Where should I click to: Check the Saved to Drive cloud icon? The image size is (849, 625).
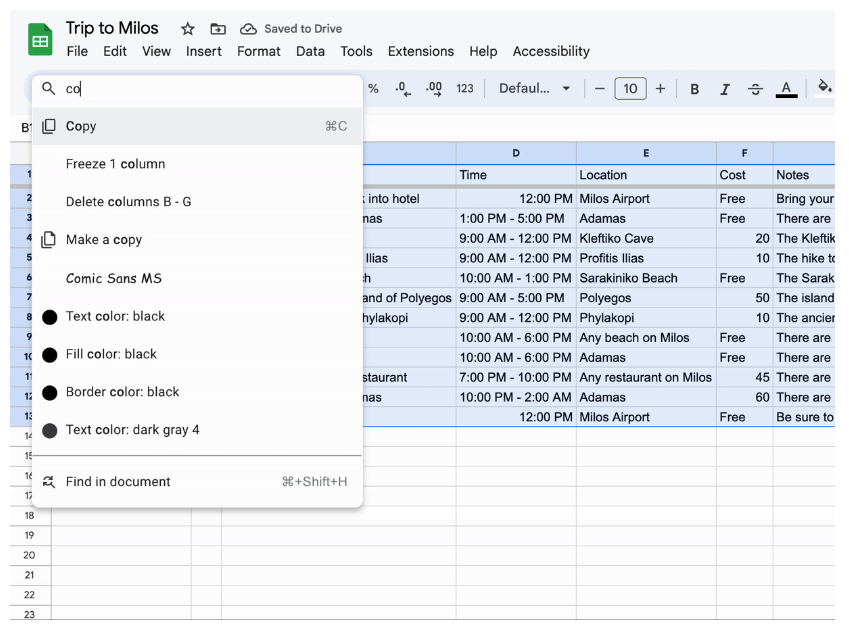[x=248, y=29]
